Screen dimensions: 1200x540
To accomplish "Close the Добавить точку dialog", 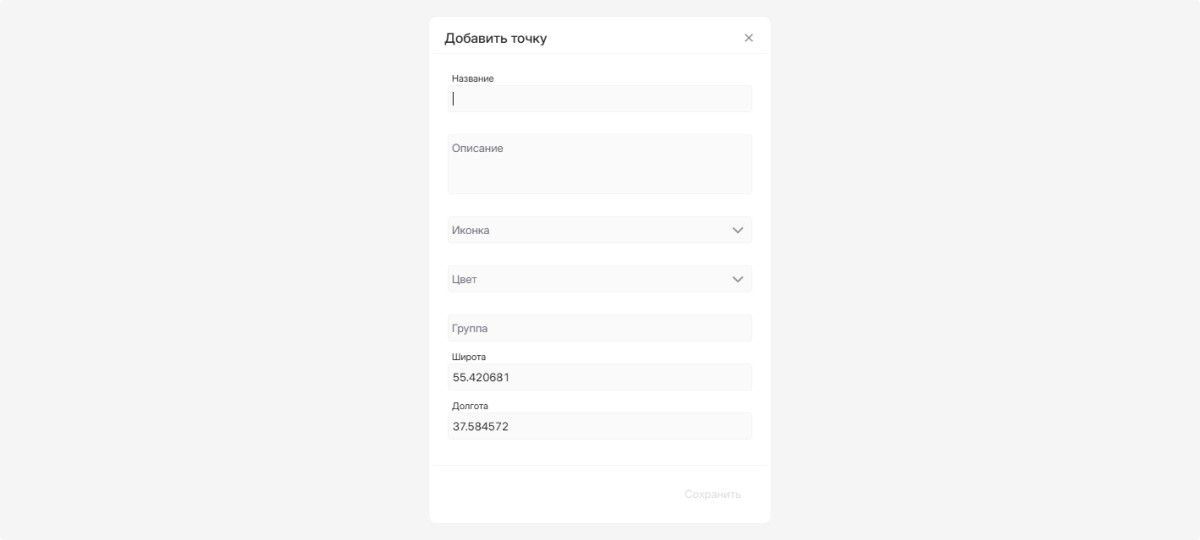I will (749, 38).
